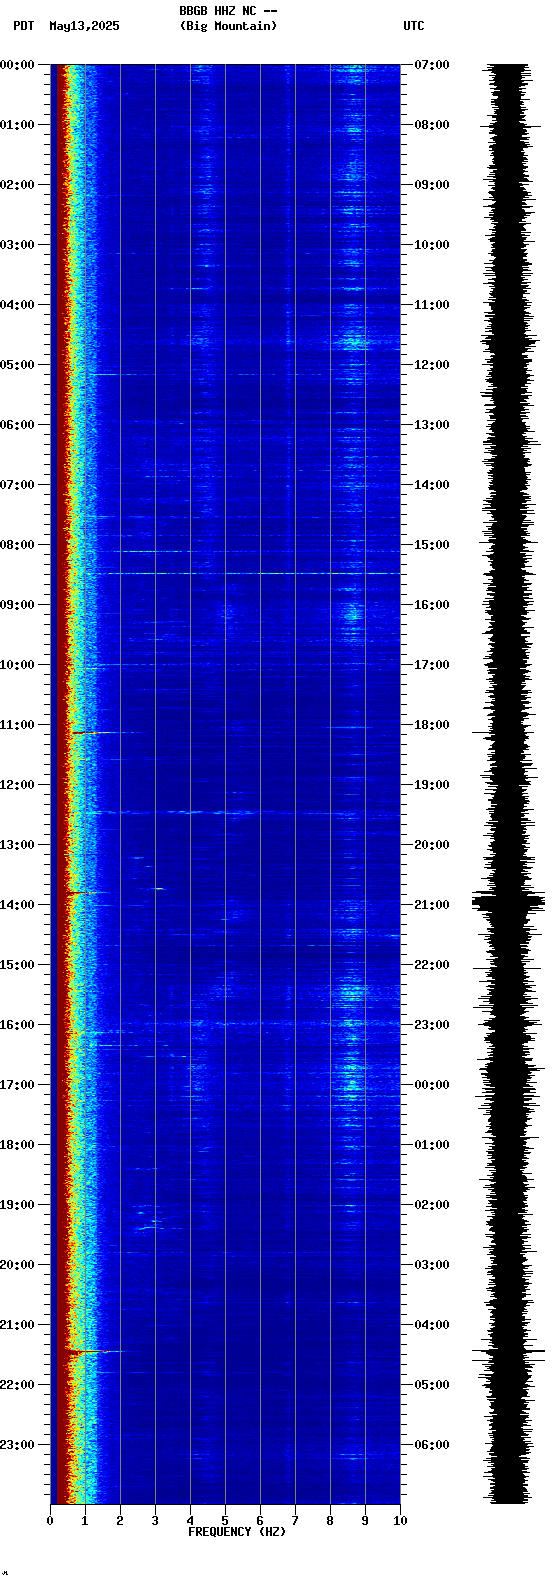Click the UTC '14:00' time label
Image resolution: width=552 pixels, height=1584 pixels.
click(x=432, y=485)
